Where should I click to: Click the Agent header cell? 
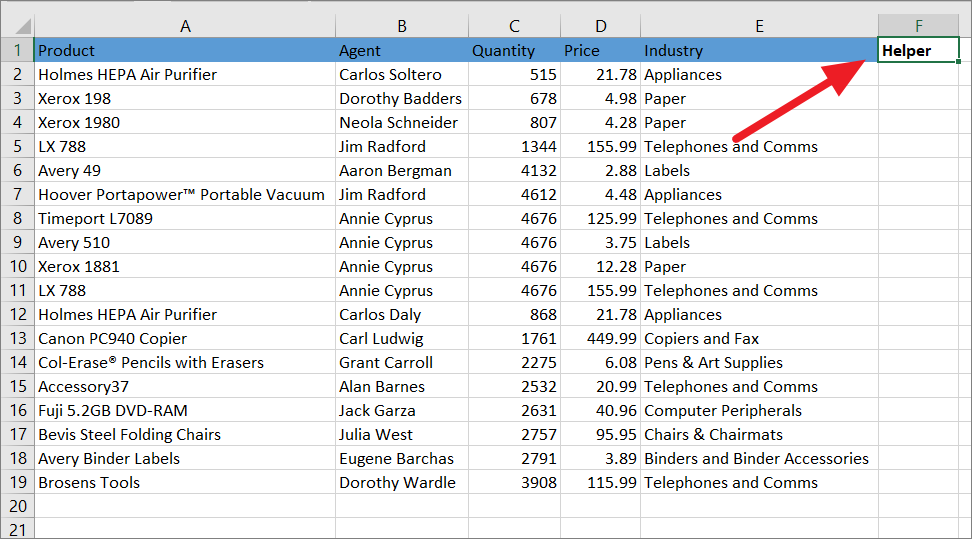coord(402,50)
